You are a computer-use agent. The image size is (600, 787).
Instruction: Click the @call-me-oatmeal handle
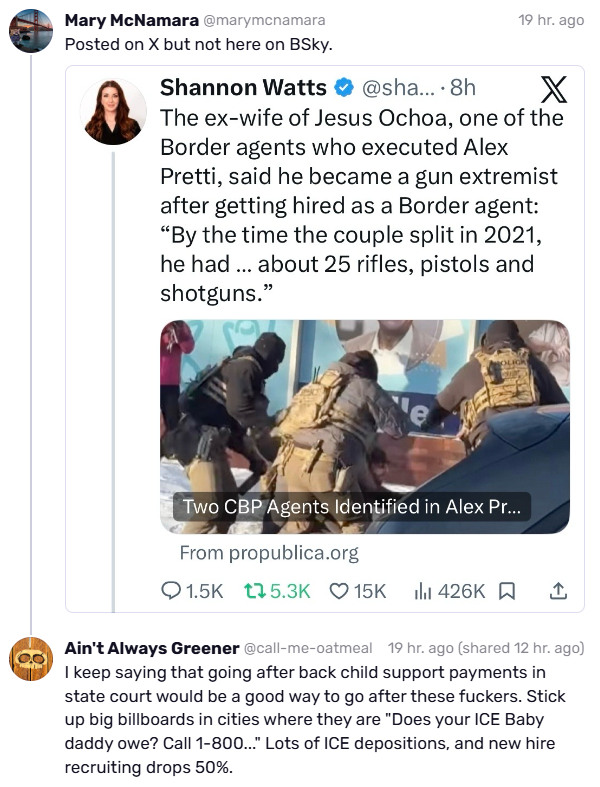[x=308, y=648]
